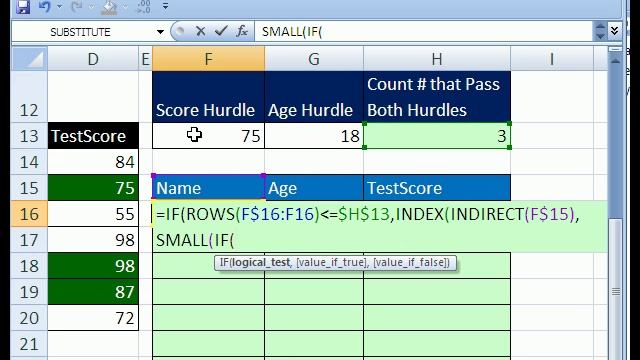This screenshot has height=360, width=640.
Task: Click the Score Hurdle header cell
Action: click(209, 97)
